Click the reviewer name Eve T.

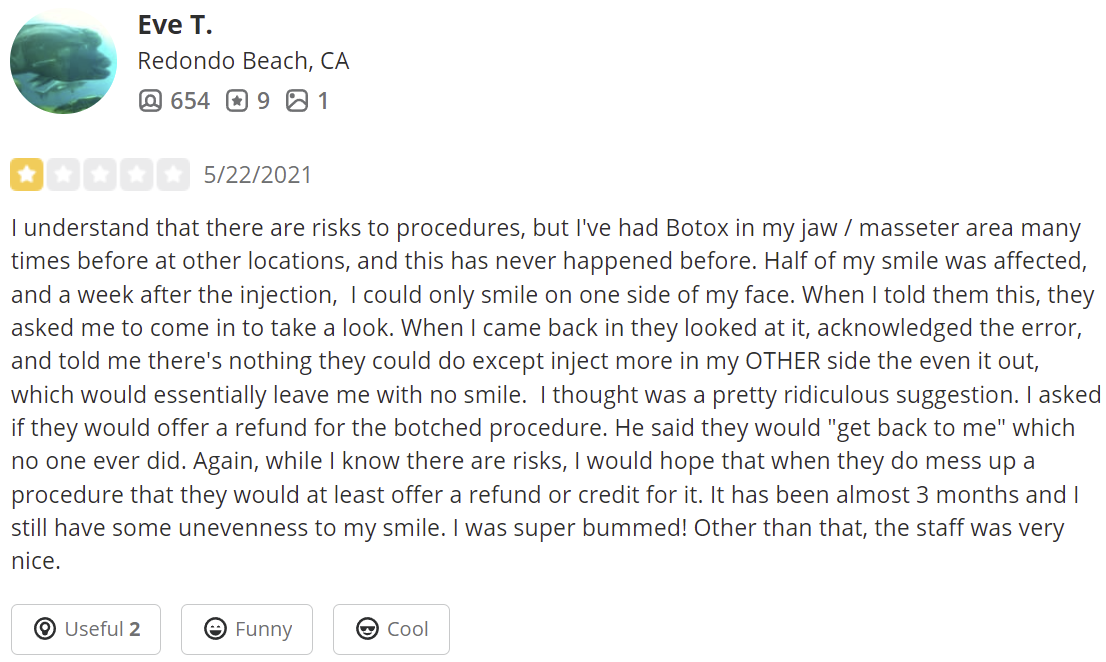tap(175, 25)
